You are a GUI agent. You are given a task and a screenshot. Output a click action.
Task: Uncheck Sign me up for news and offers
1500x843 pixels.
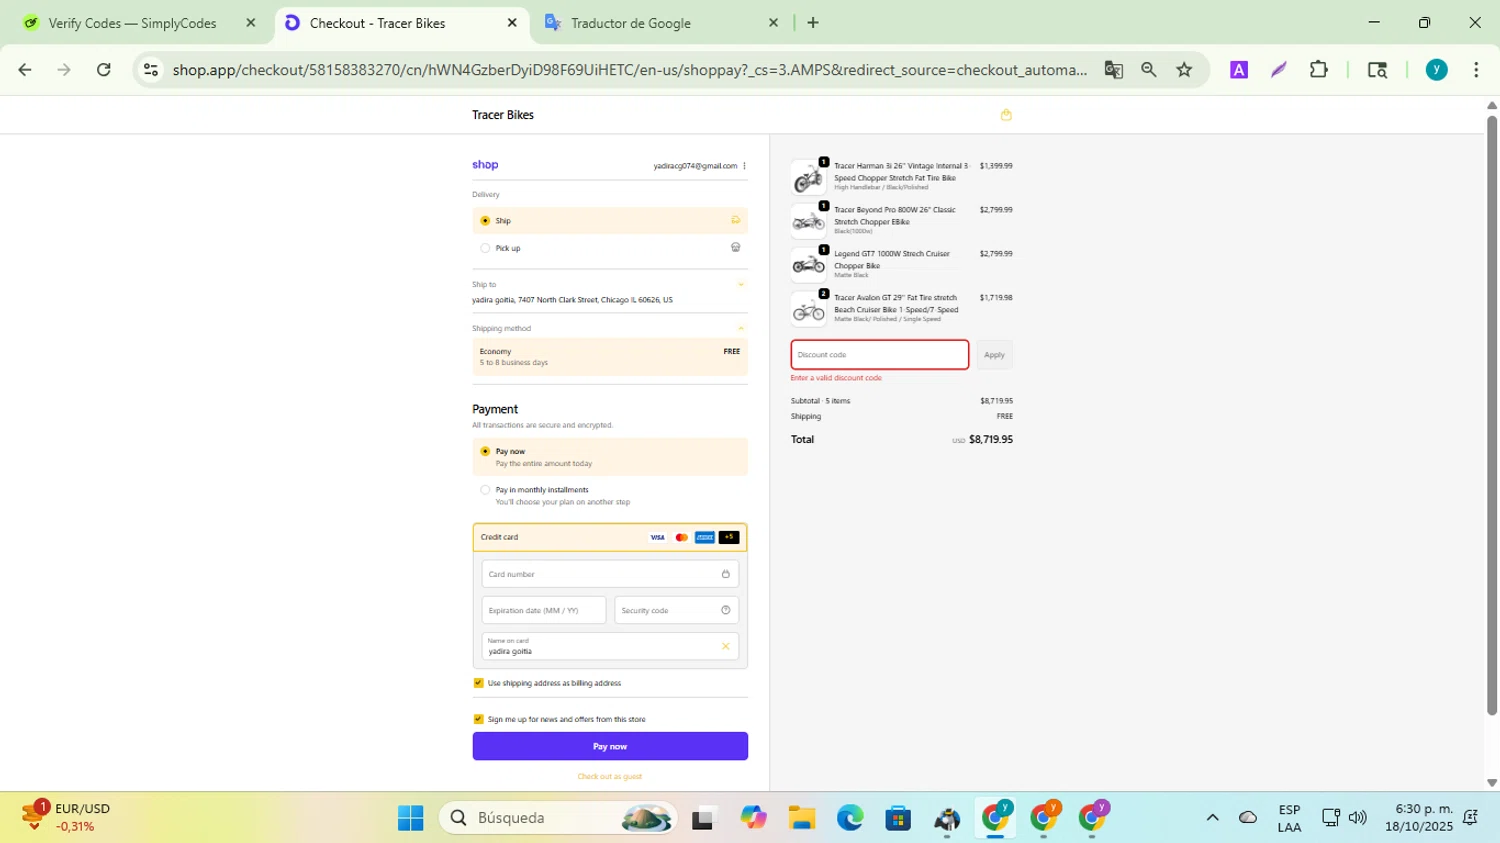click(x=478, y=719)
